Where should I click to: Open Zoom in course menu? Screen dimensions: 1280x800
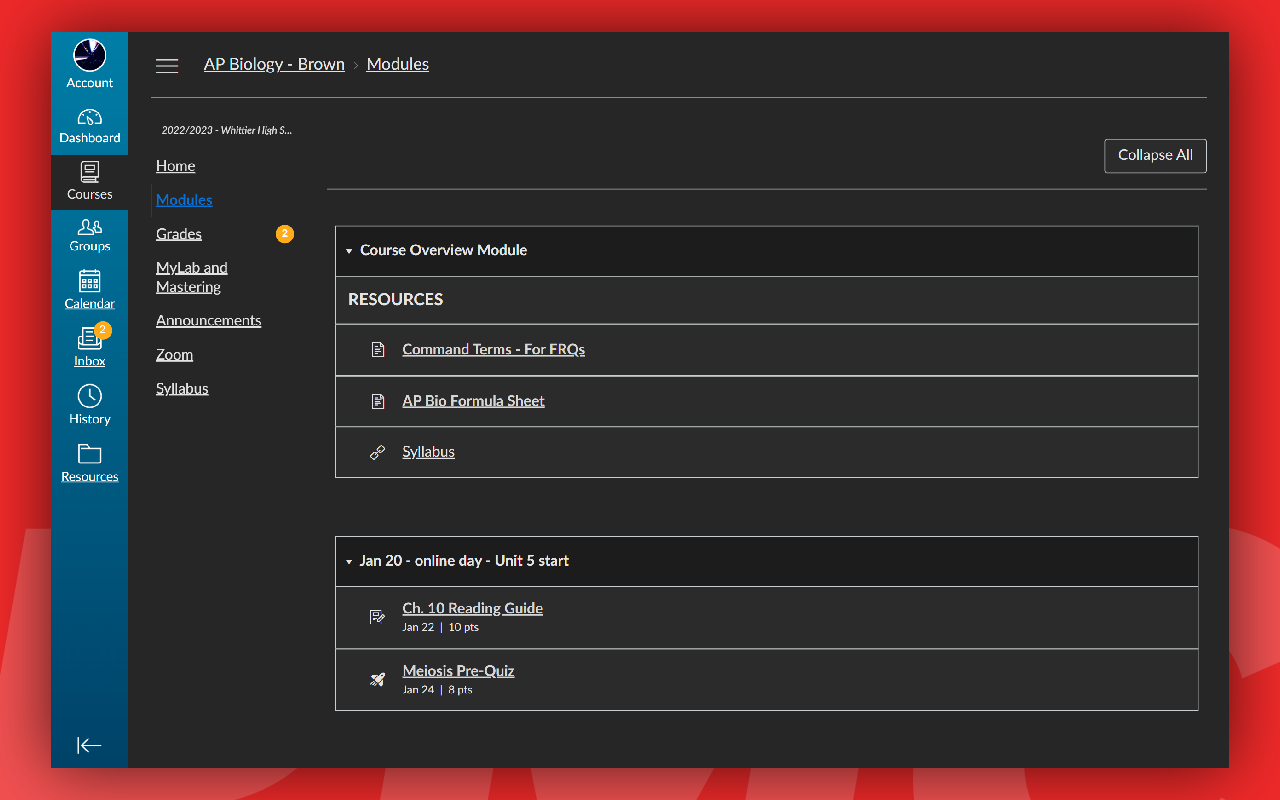click(175, 354)
